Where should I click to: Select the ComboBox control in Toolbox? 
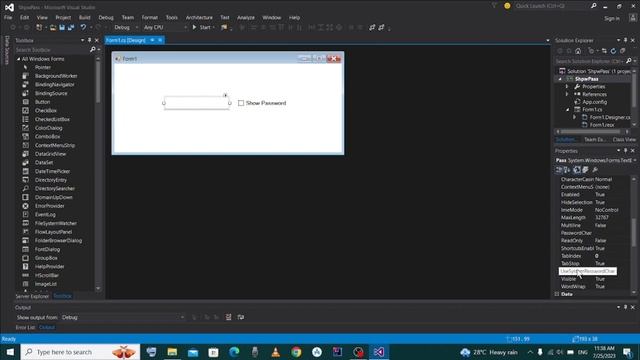pyautogui.click(x=47, y=137)
